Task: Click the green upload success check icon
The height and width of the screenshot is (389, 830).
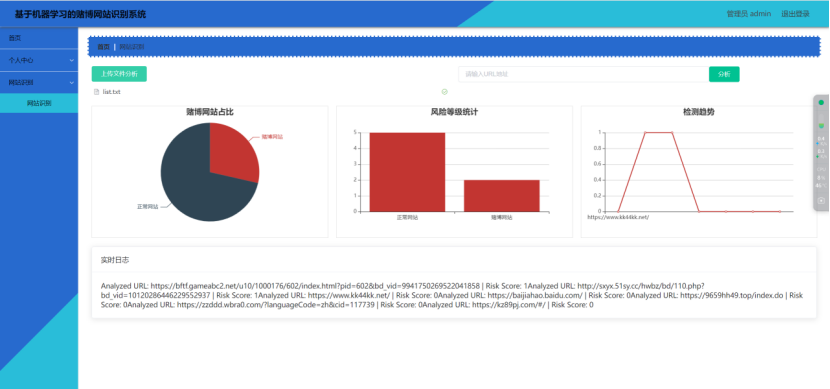Action: coord(445,92)
